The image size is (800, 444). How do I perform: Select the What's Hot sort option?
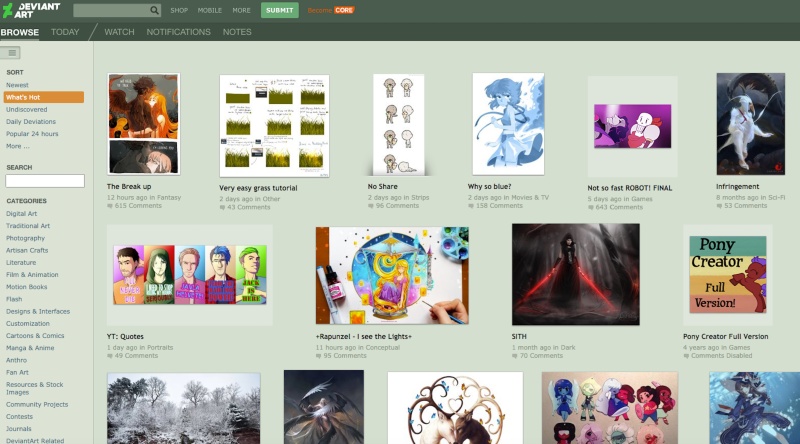click(44, 97)
